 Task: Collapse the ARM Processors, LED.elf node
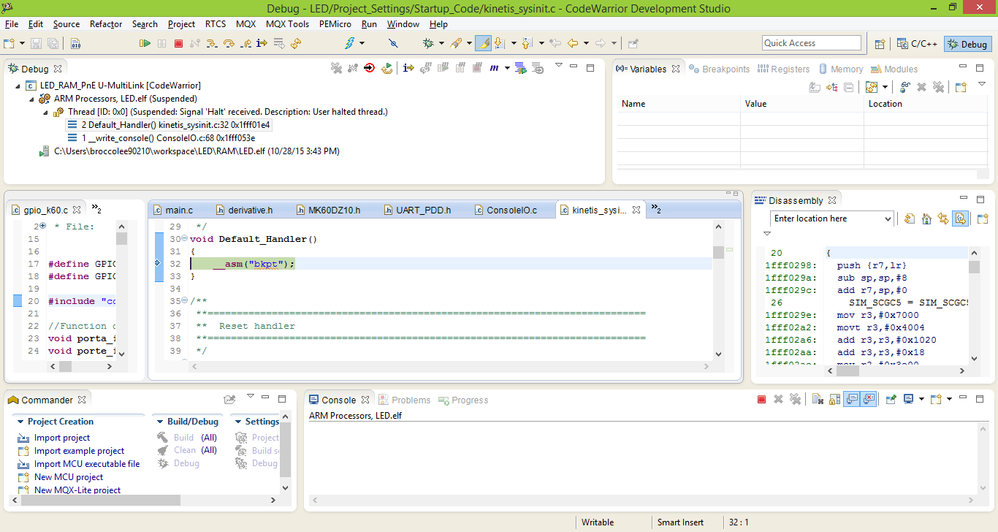pyautogui.click(x=32, y=99)
